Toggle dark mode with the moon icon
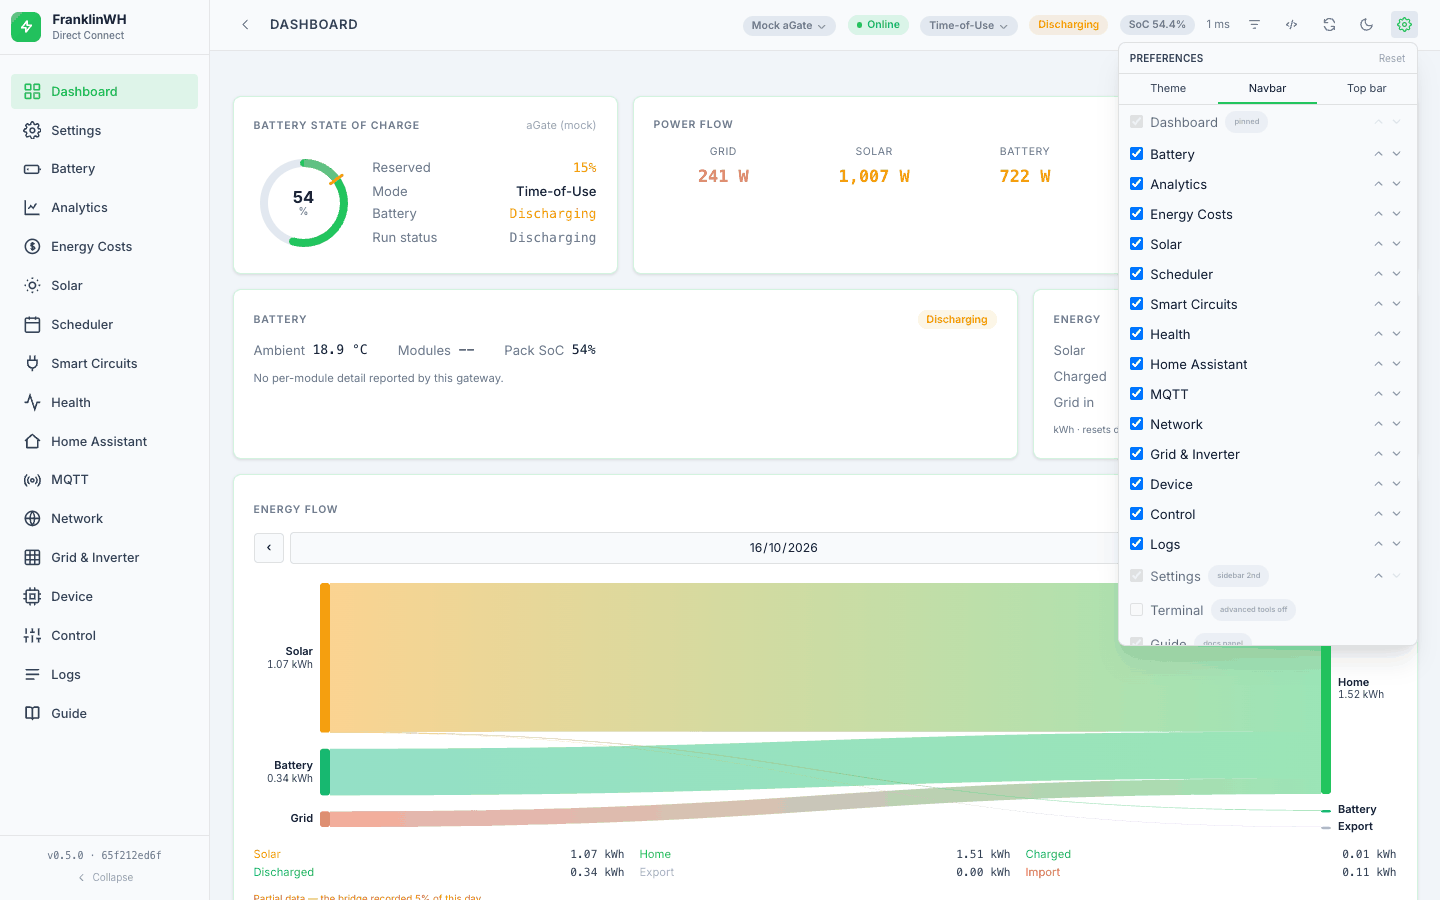 pos(1366,25)
